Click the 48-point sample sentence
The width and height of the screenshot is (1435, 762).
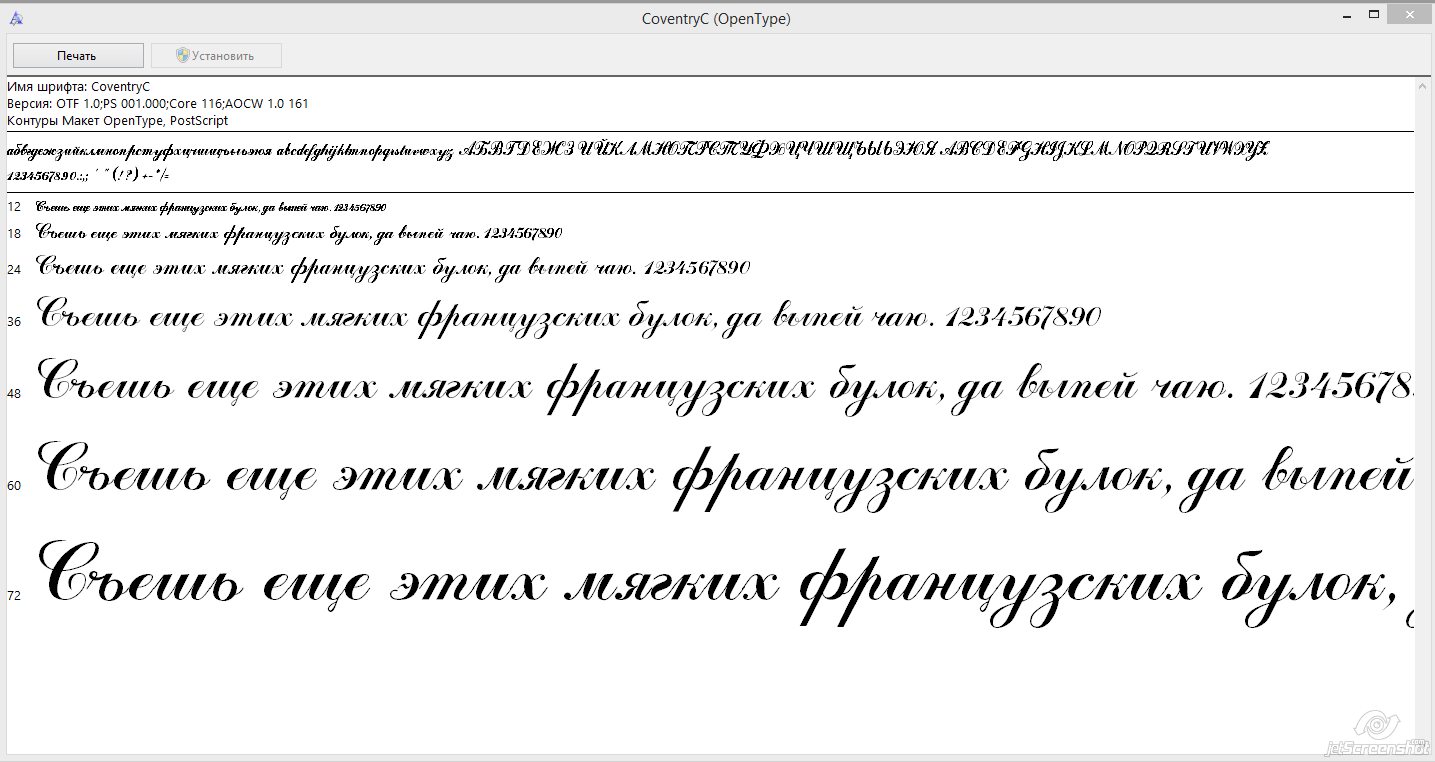[x=726, y=388]
